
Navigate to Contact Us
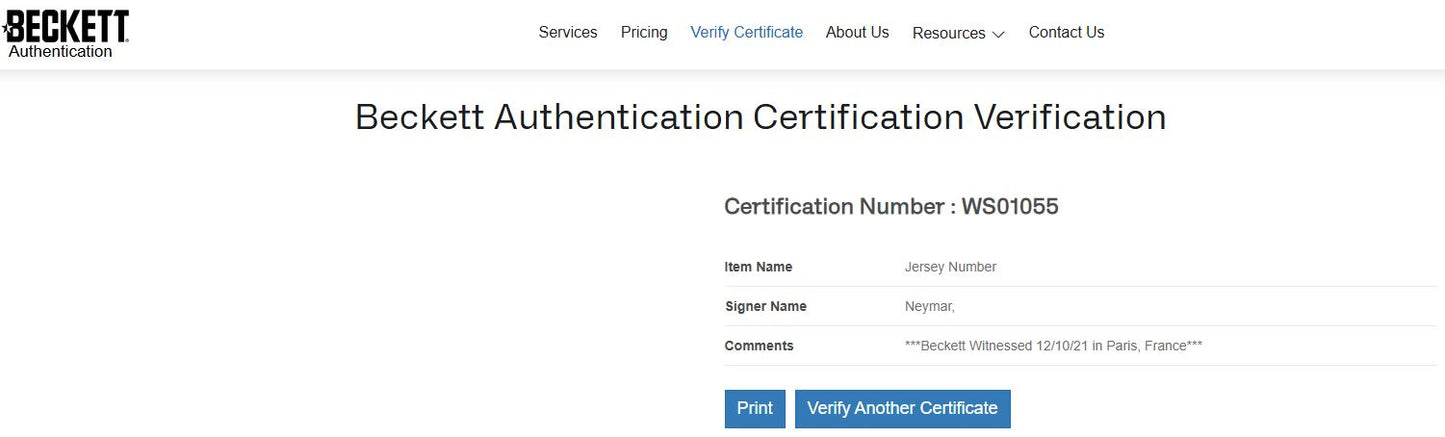pos(1066,32)
